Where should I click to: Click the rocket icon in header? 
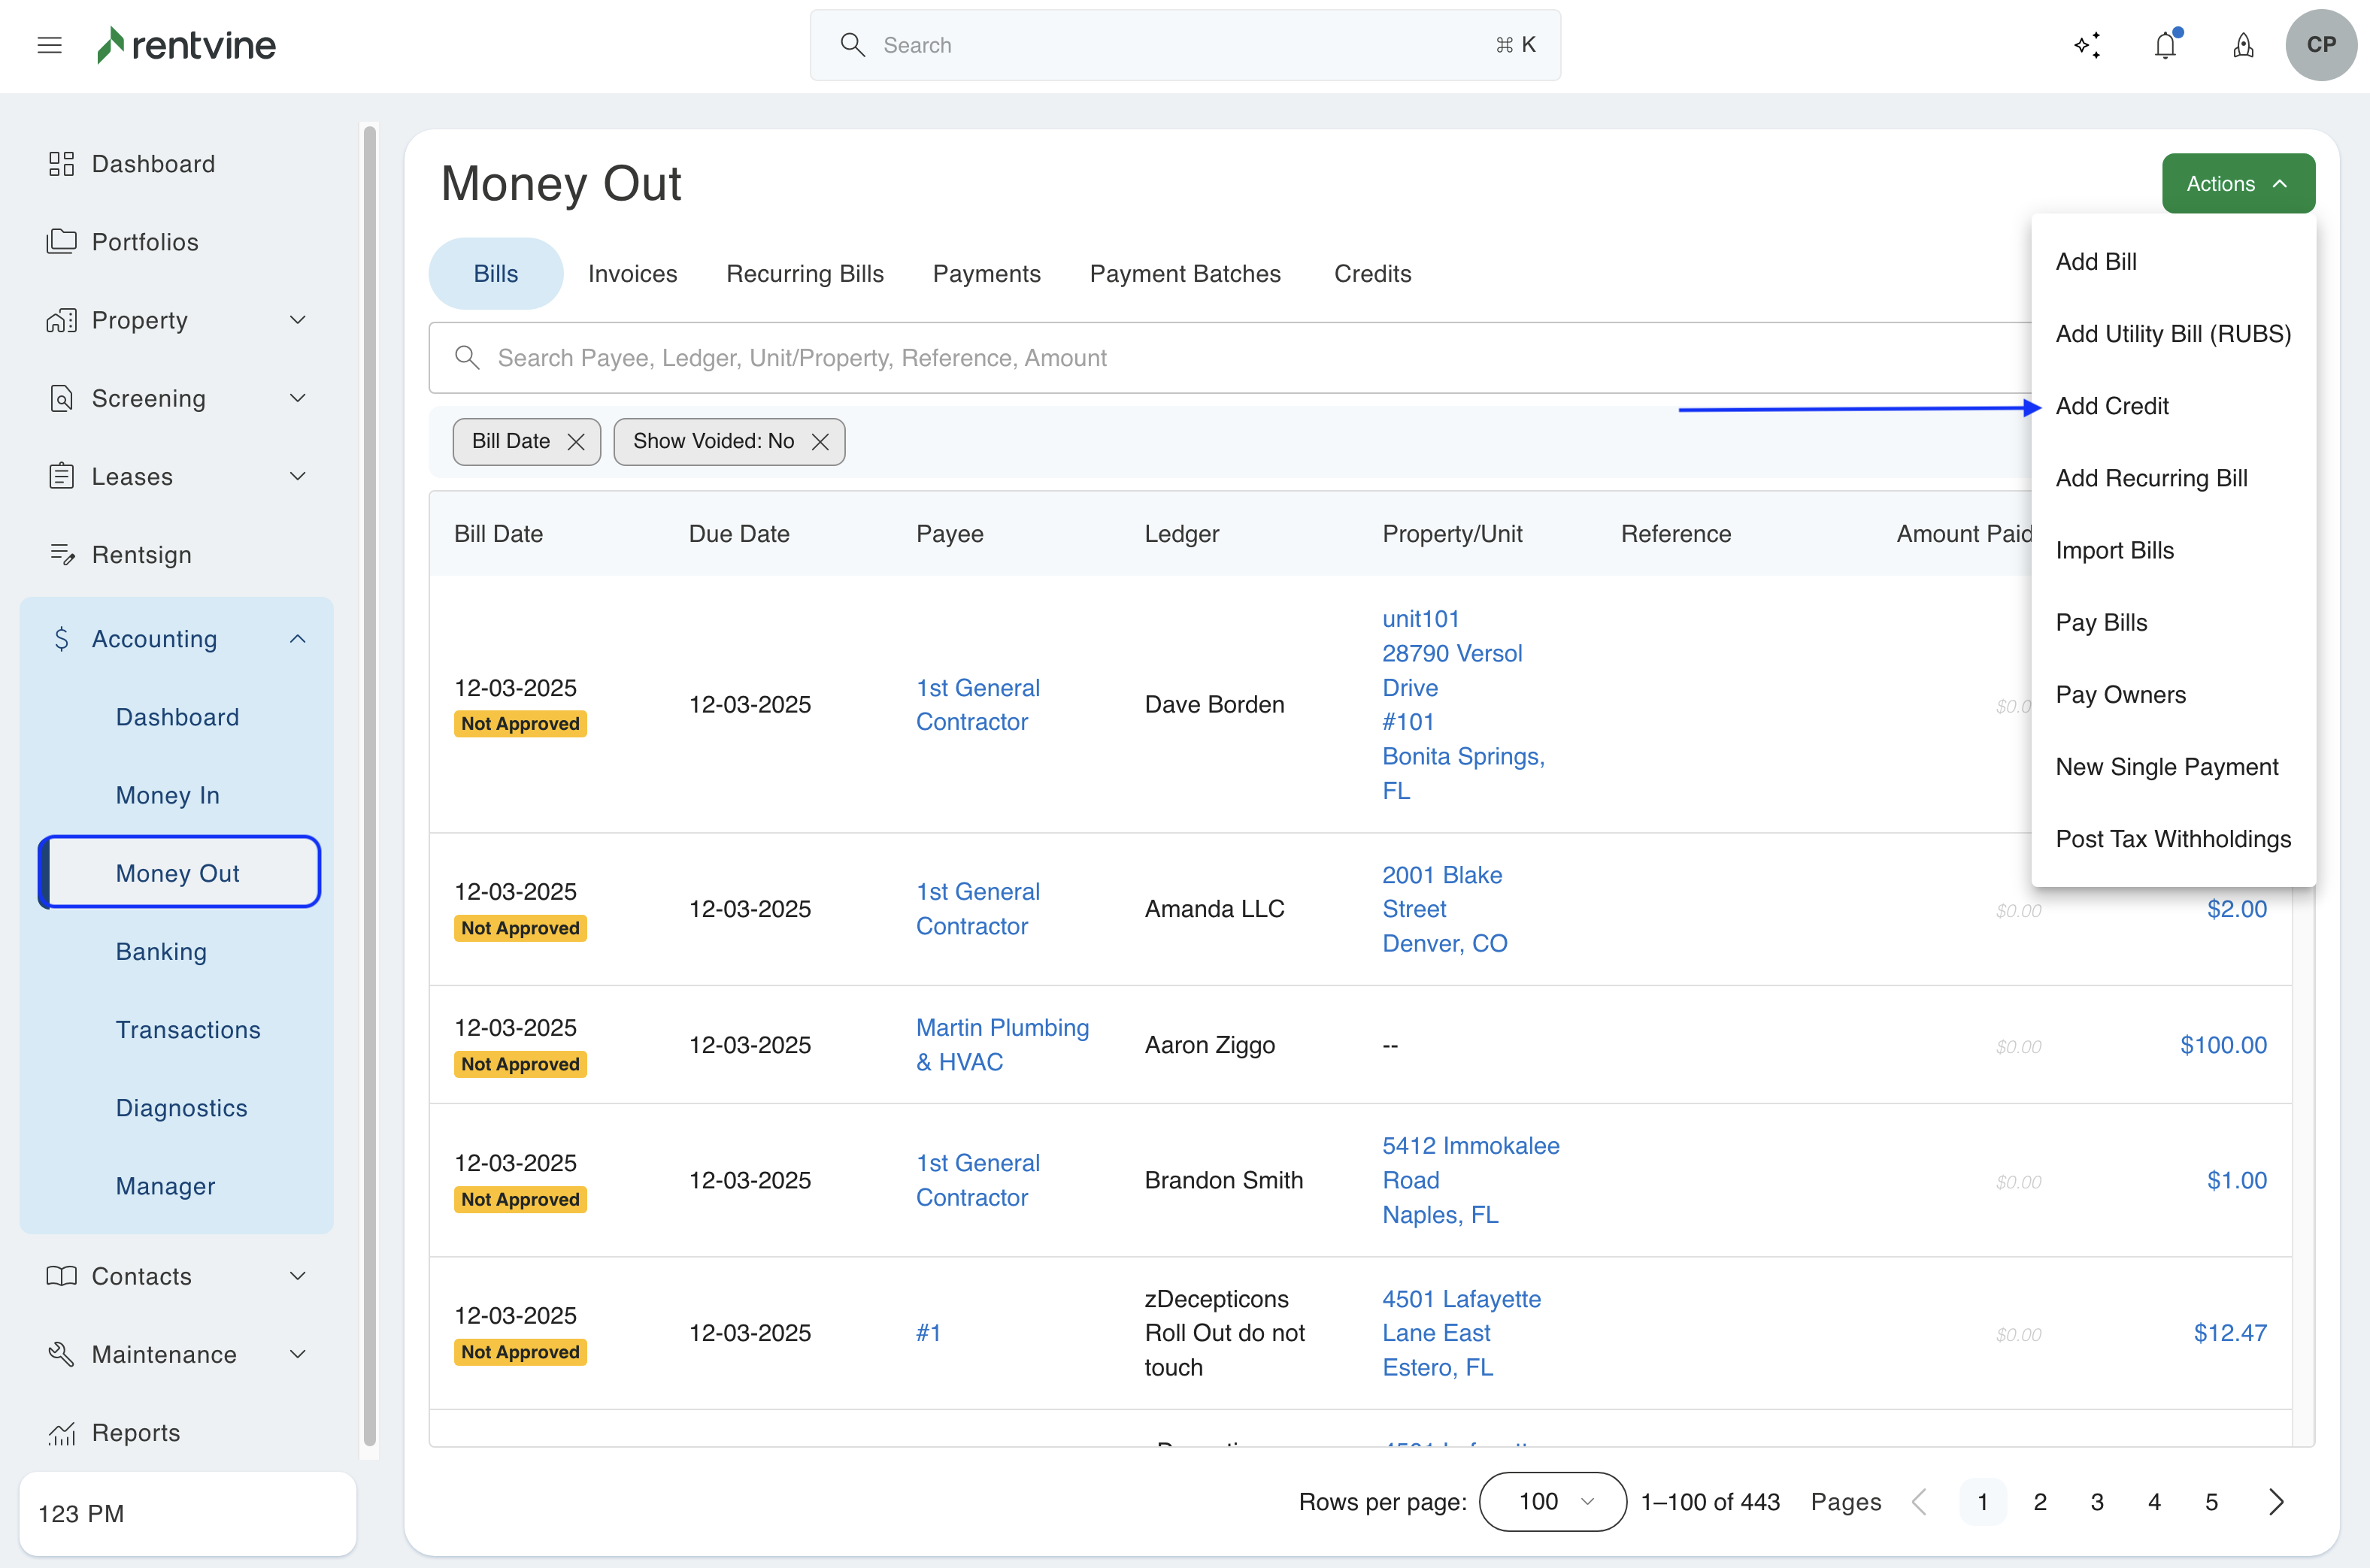2243,45
